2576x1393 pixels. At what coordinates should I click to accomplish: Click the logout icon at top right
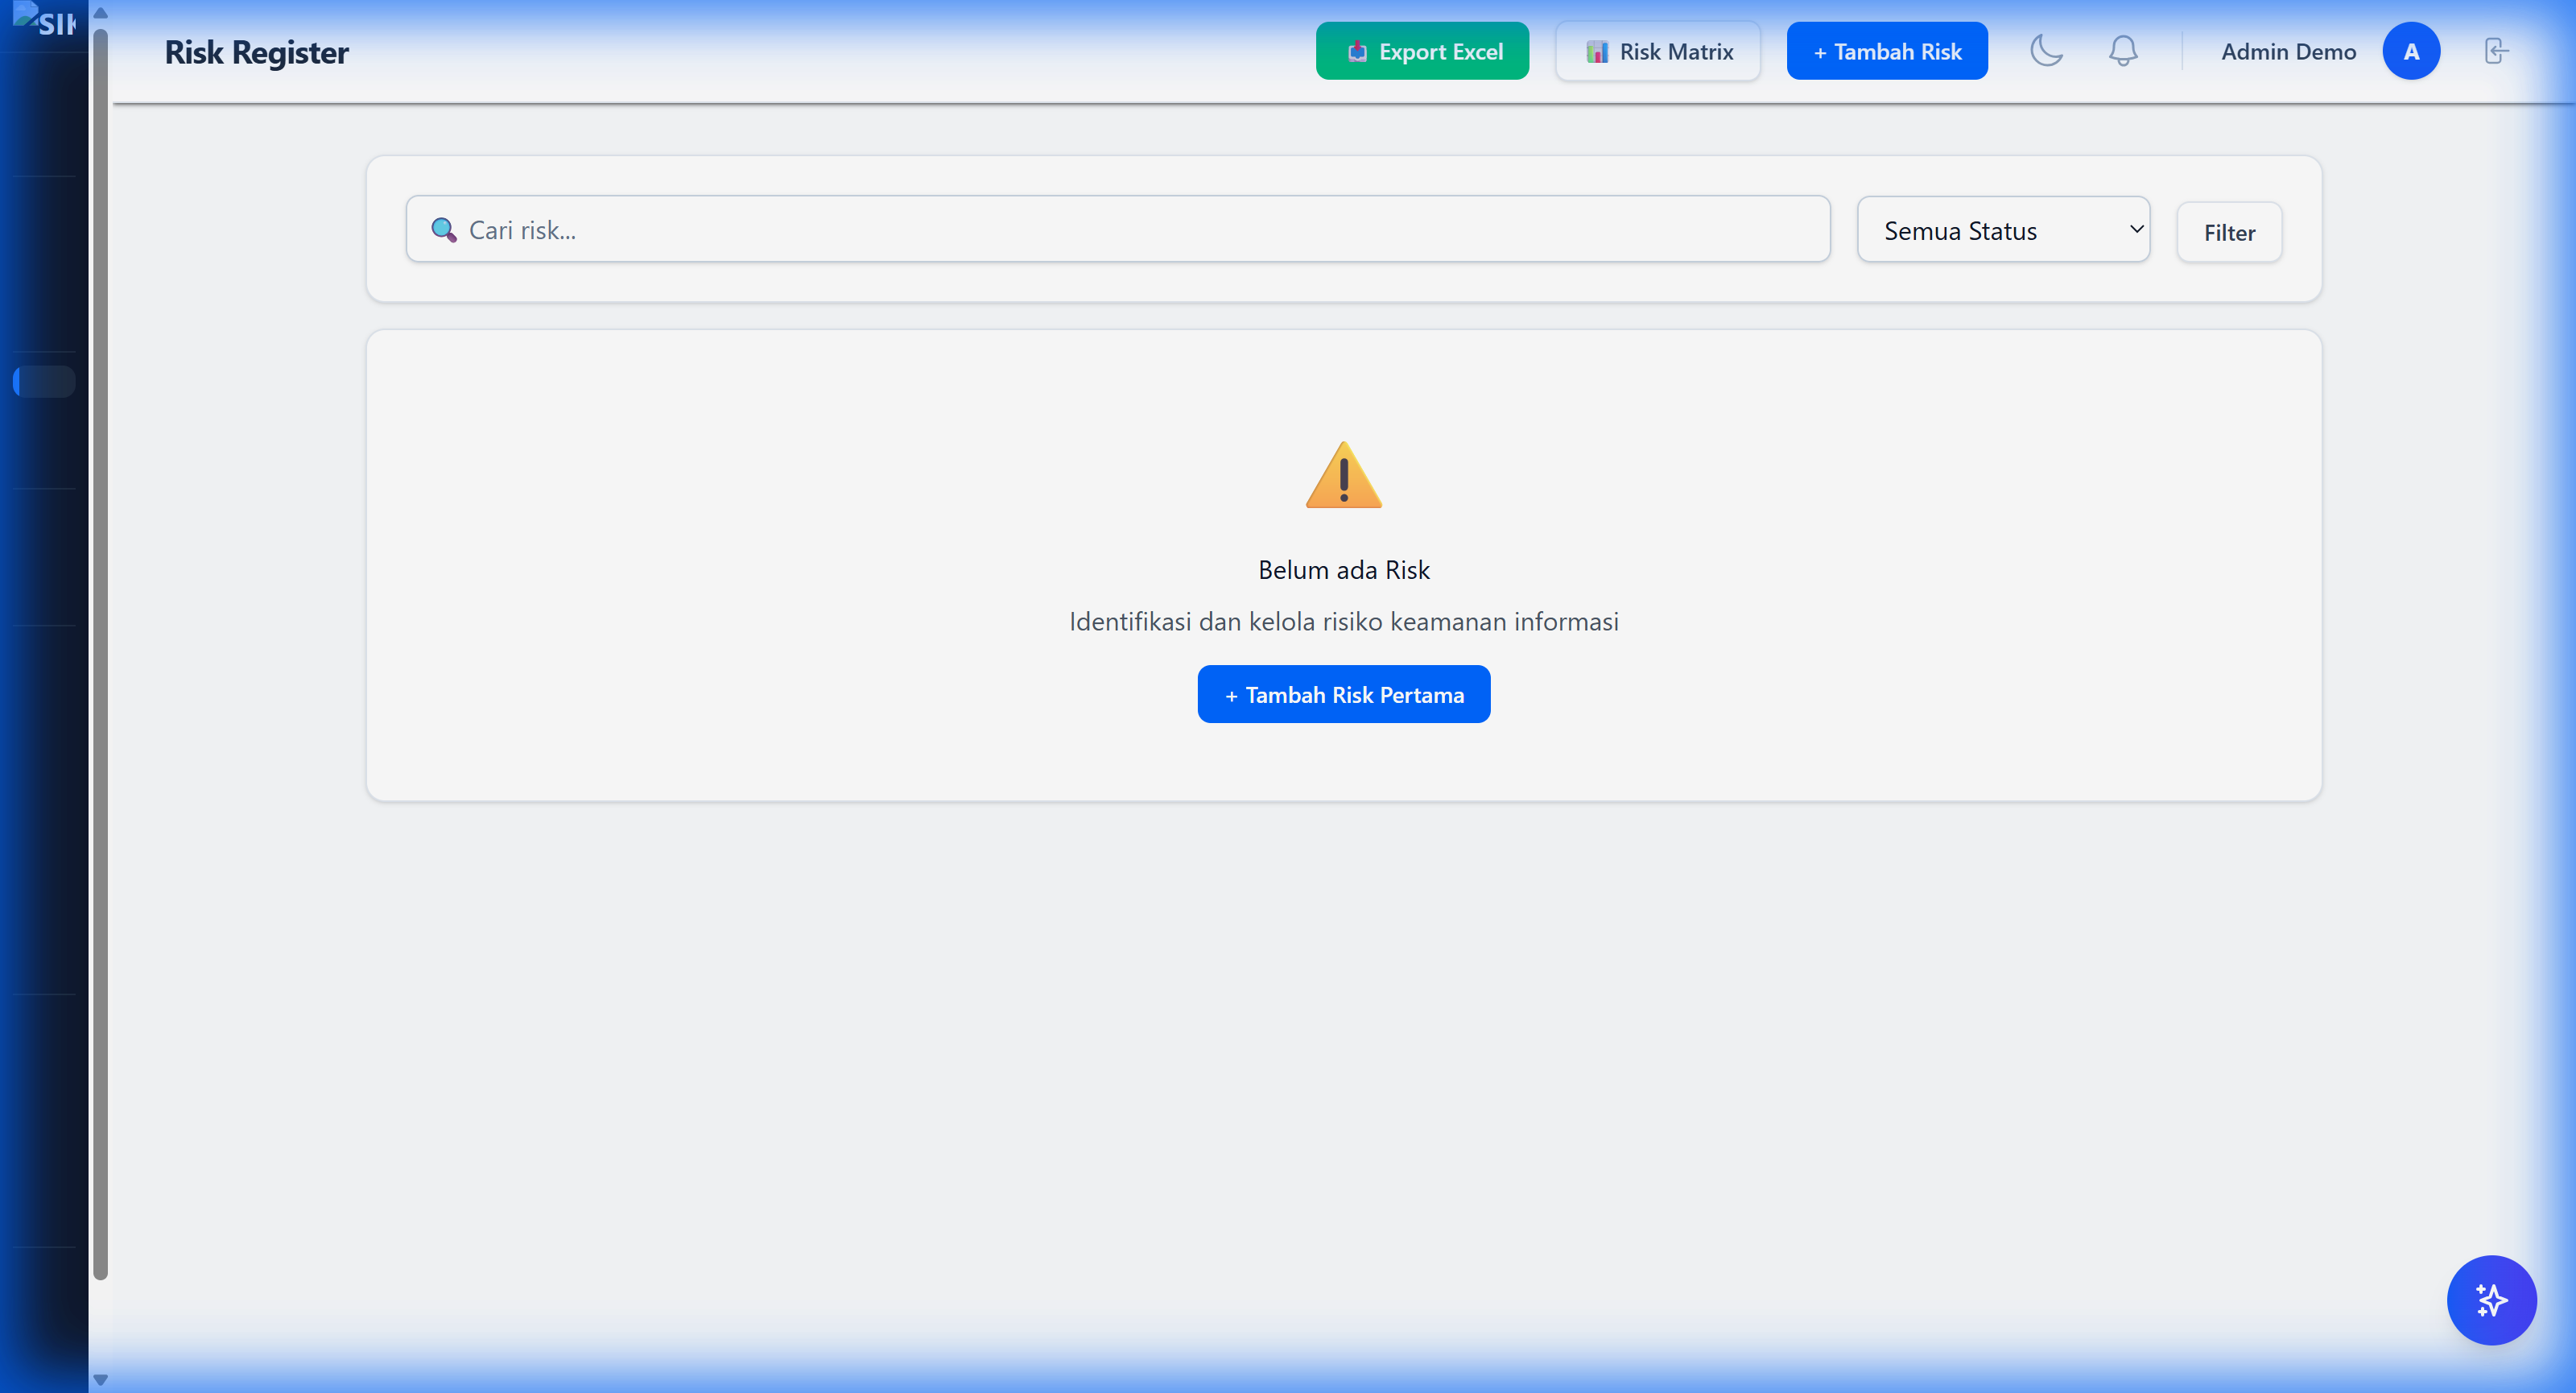coord(2495,51)
